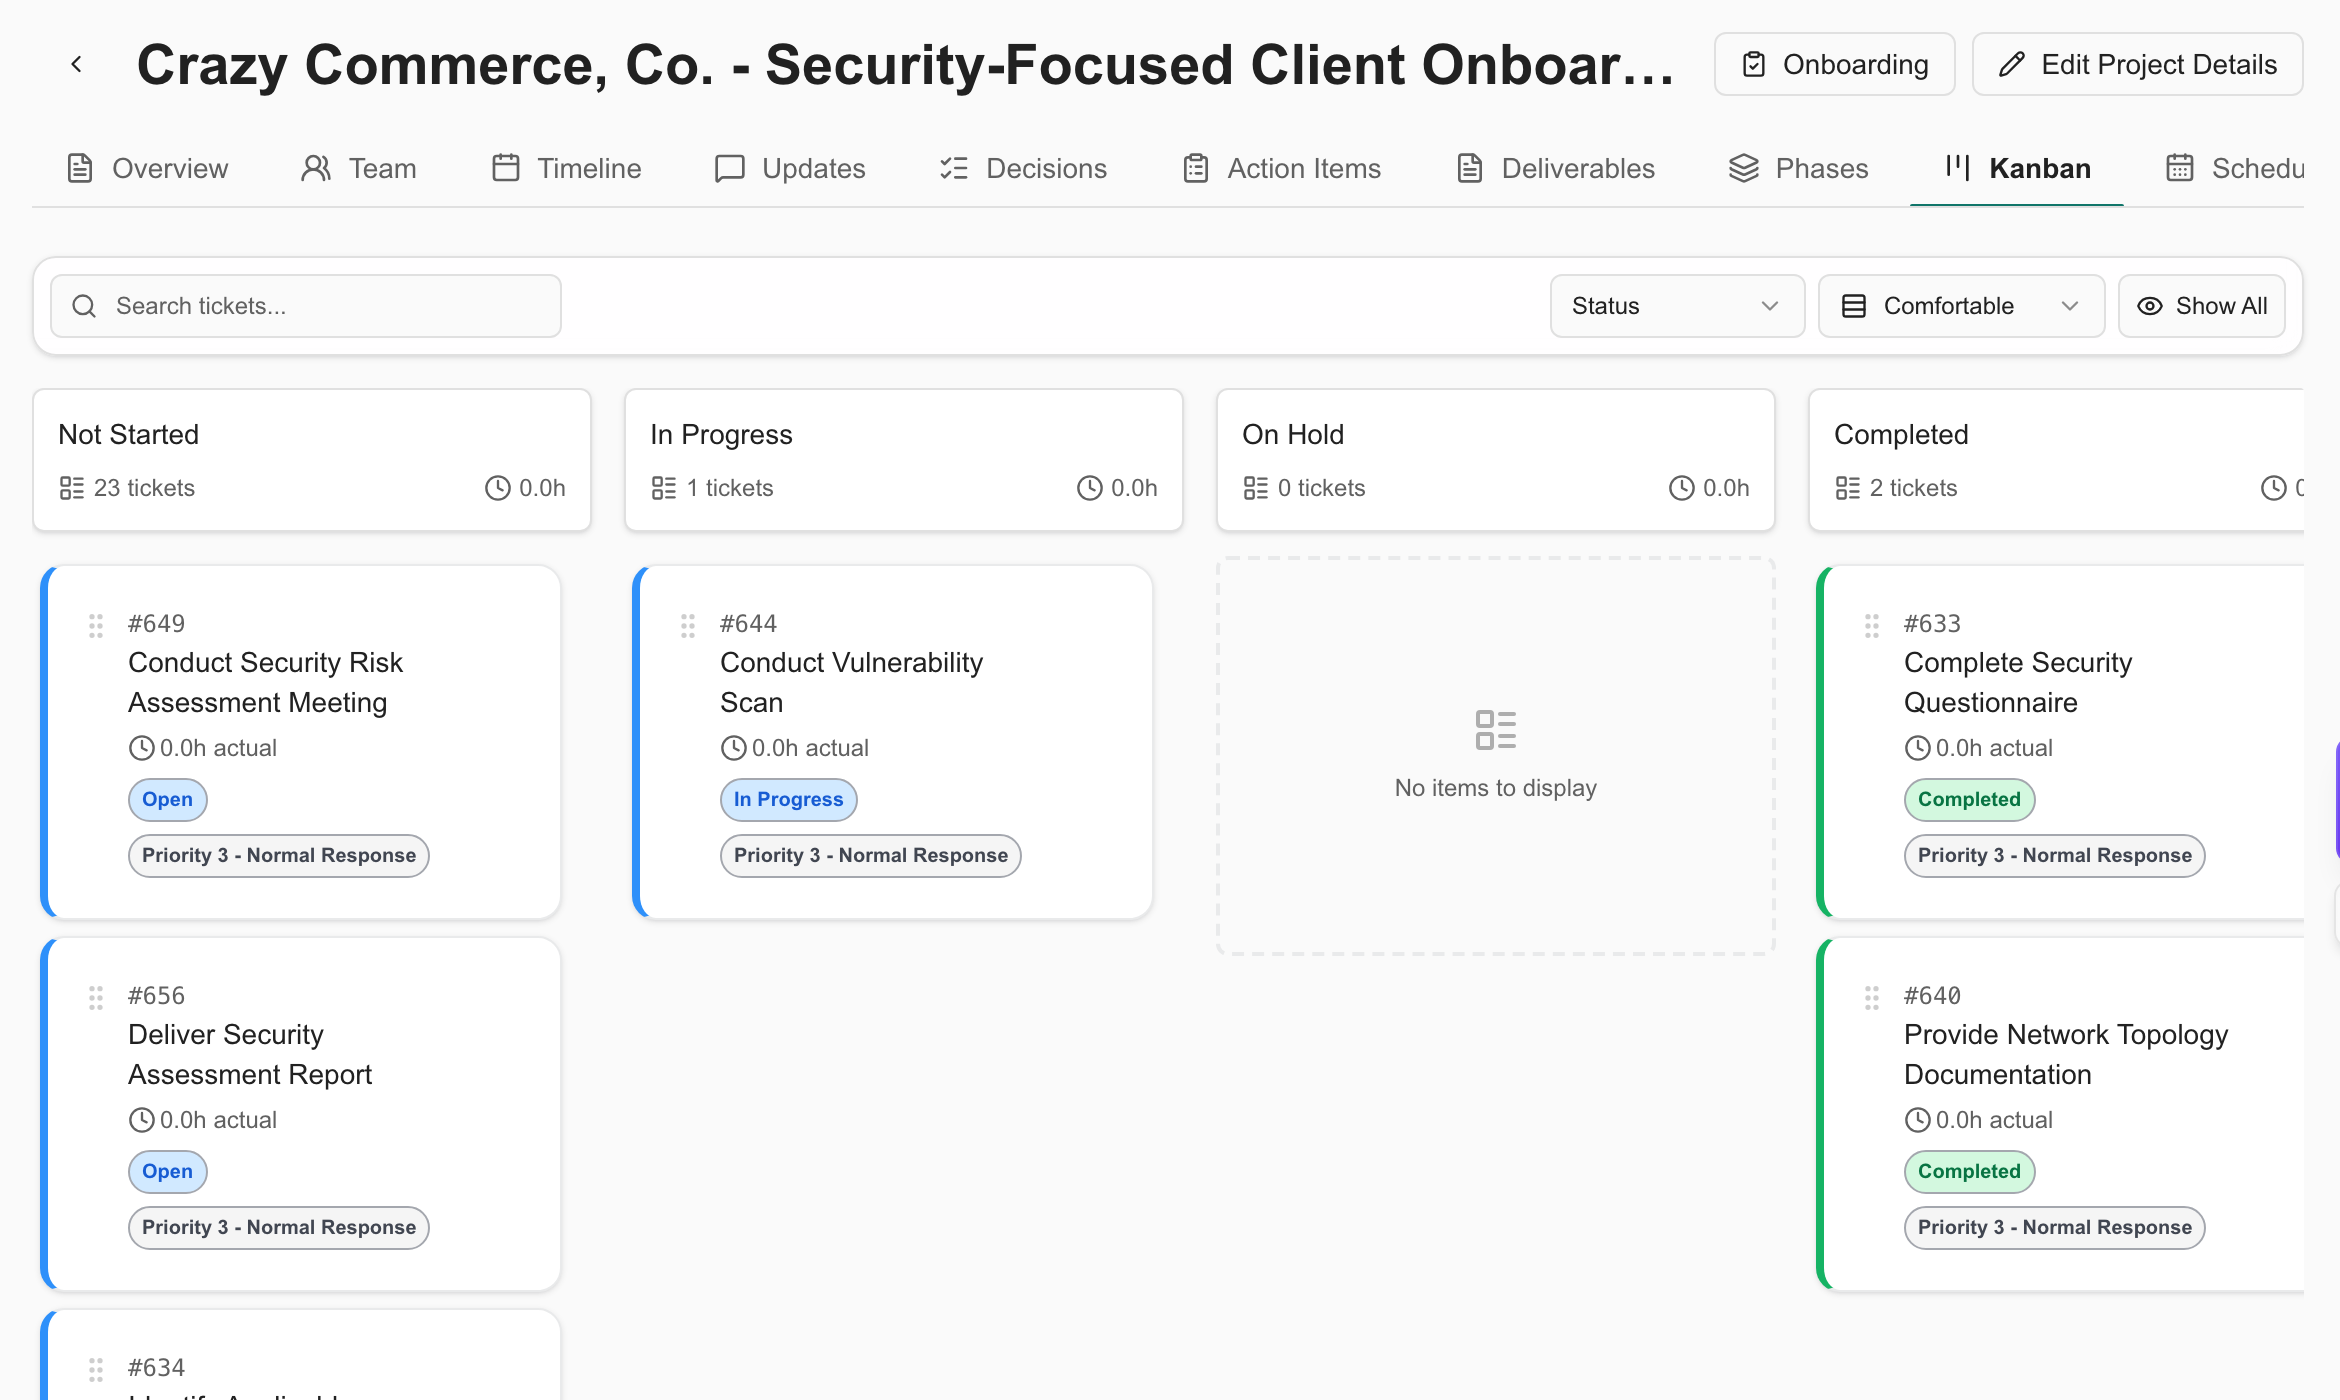Click the project title heading
Image resolution: width=2340 pixels, height=1400 pixels.
click(905, 65)
